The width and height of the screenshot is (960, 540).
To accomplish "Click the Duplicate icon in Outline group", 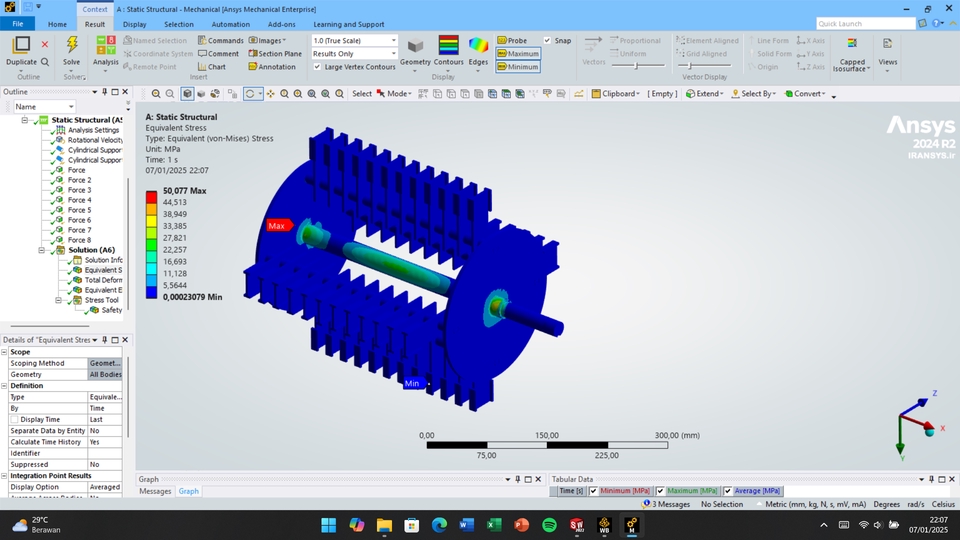I will click(x=21, y=45).
